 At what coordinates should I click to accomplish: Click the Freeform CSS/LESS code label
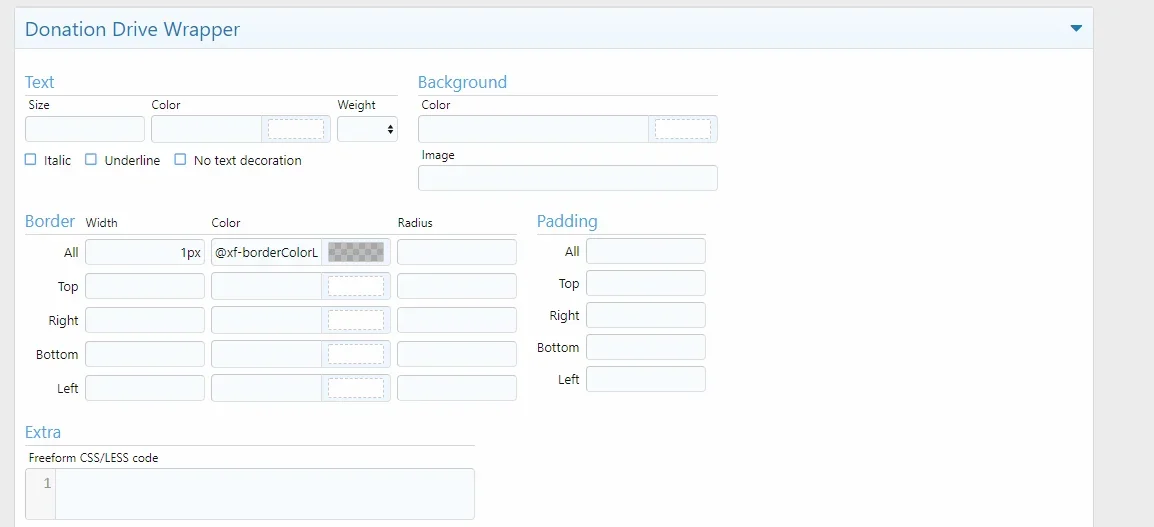[x=93, y=458]
